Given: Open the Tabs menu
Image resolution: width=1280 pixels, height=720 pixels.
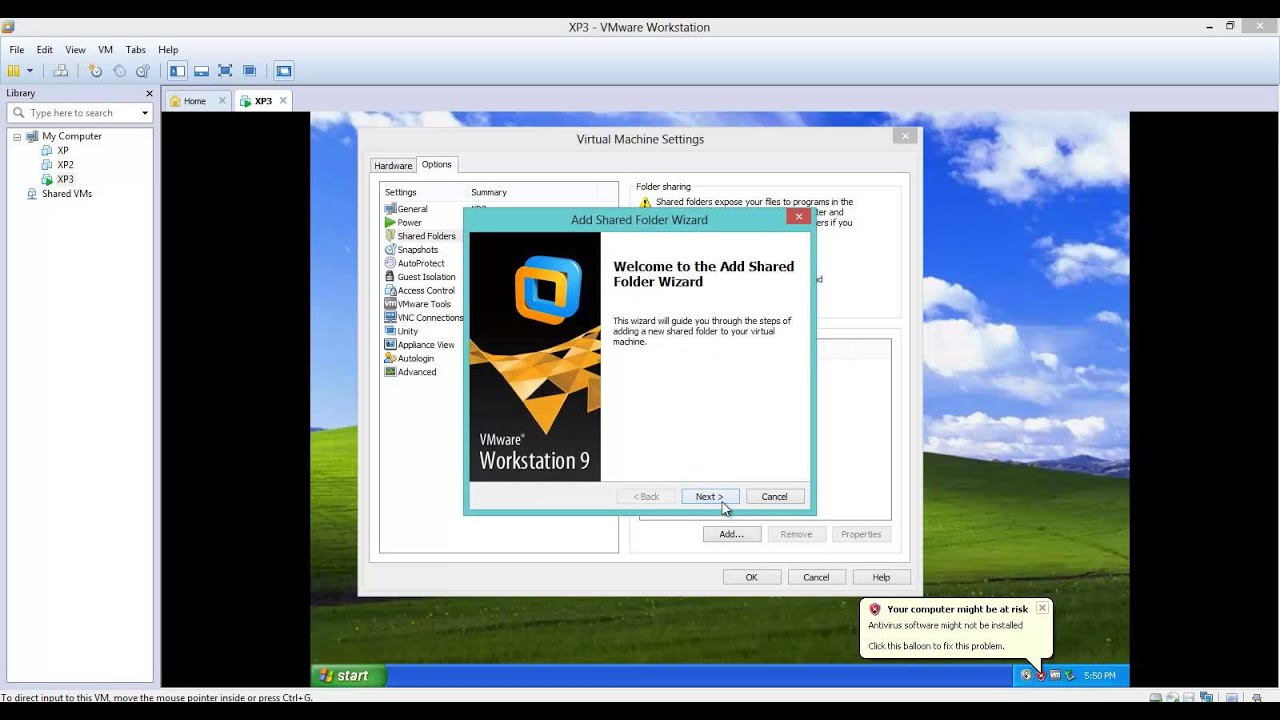Looking at the screenshot, I should 136,50.
